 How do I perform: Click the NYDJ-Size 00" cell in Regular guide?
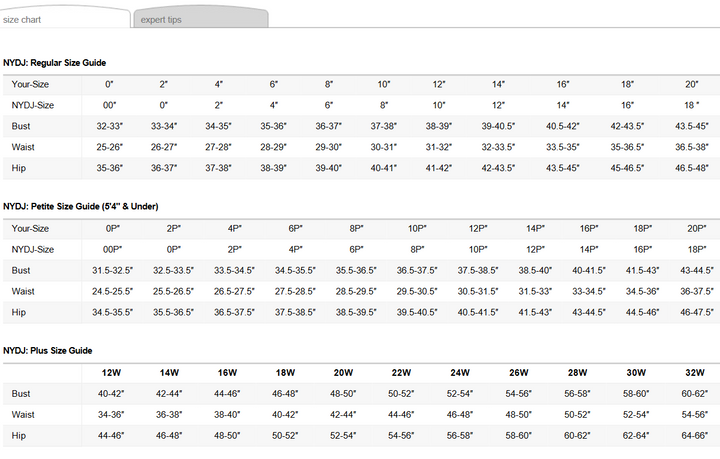(109, 105)
